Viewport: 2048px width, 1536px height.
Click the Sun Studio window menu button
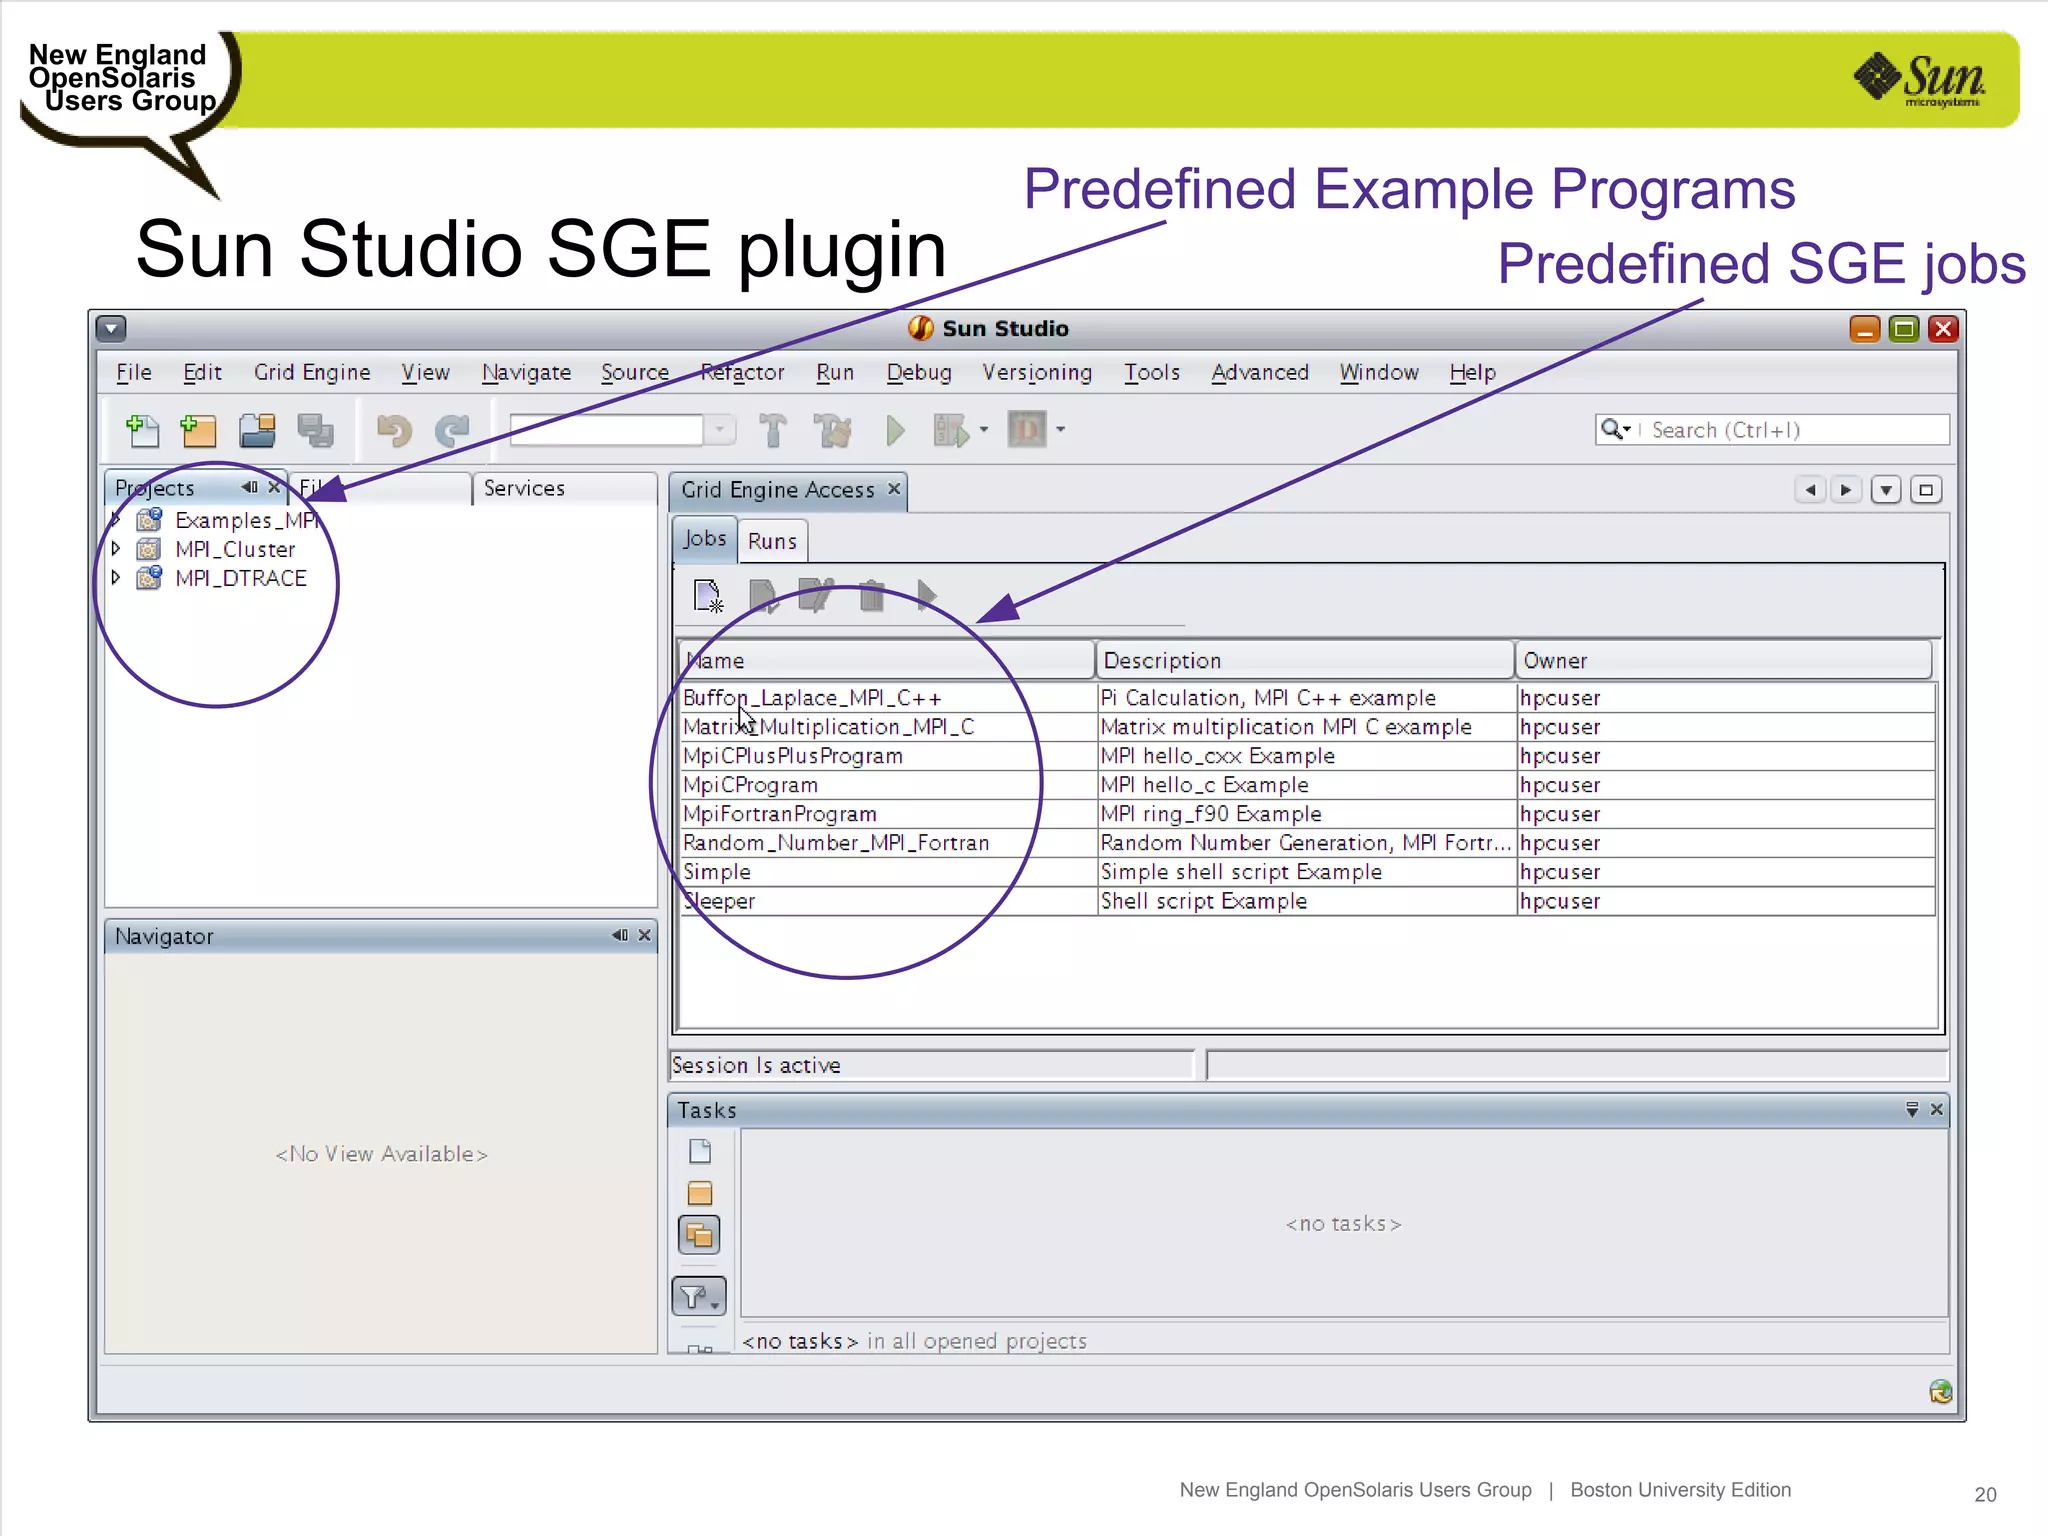click(111, 328)
